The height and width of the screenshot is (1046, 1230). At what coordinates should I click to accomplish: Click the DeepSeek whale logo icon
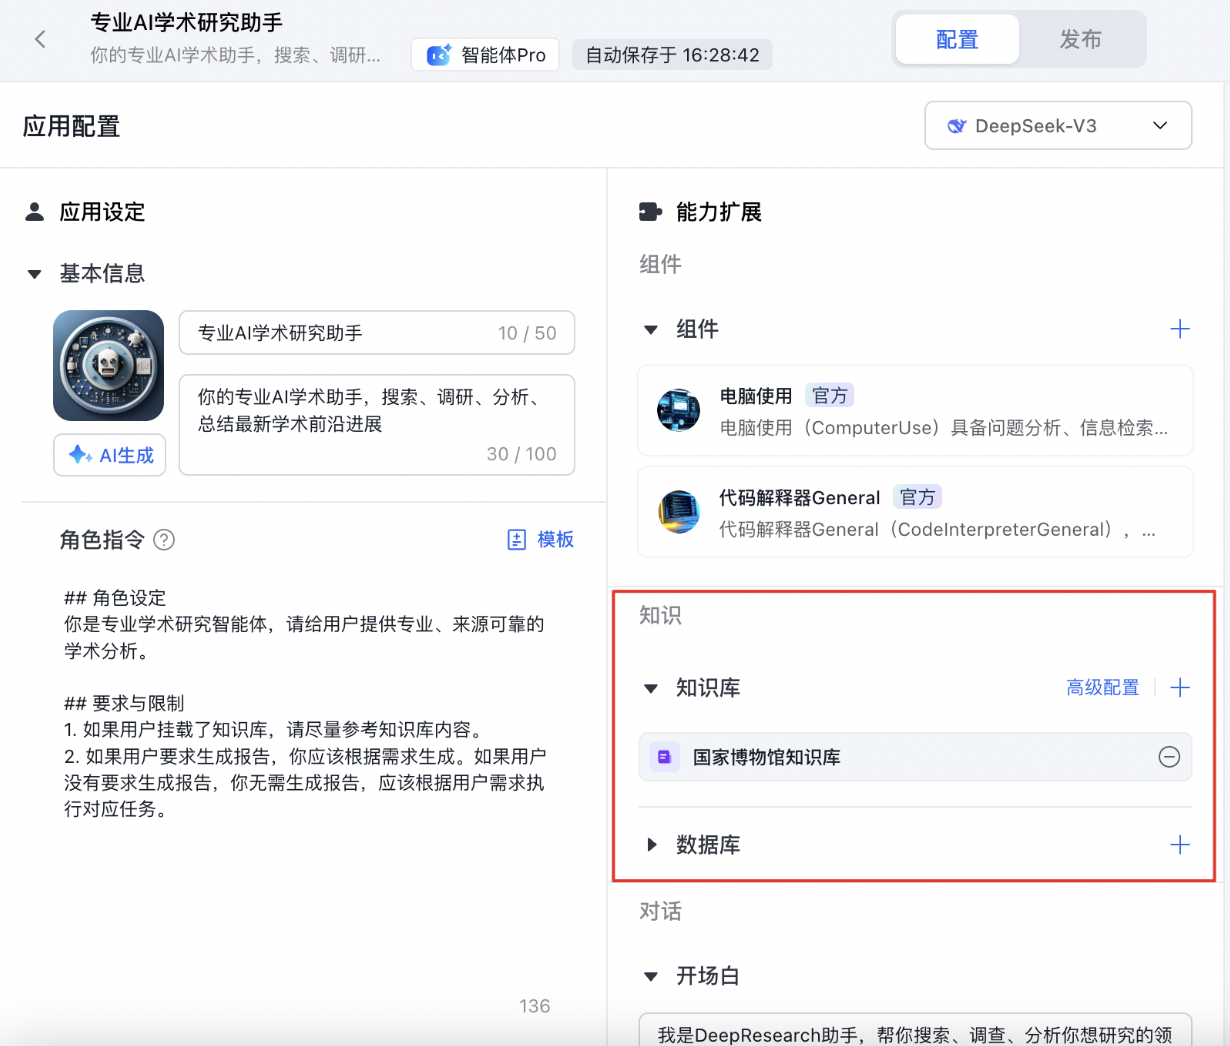957,126
